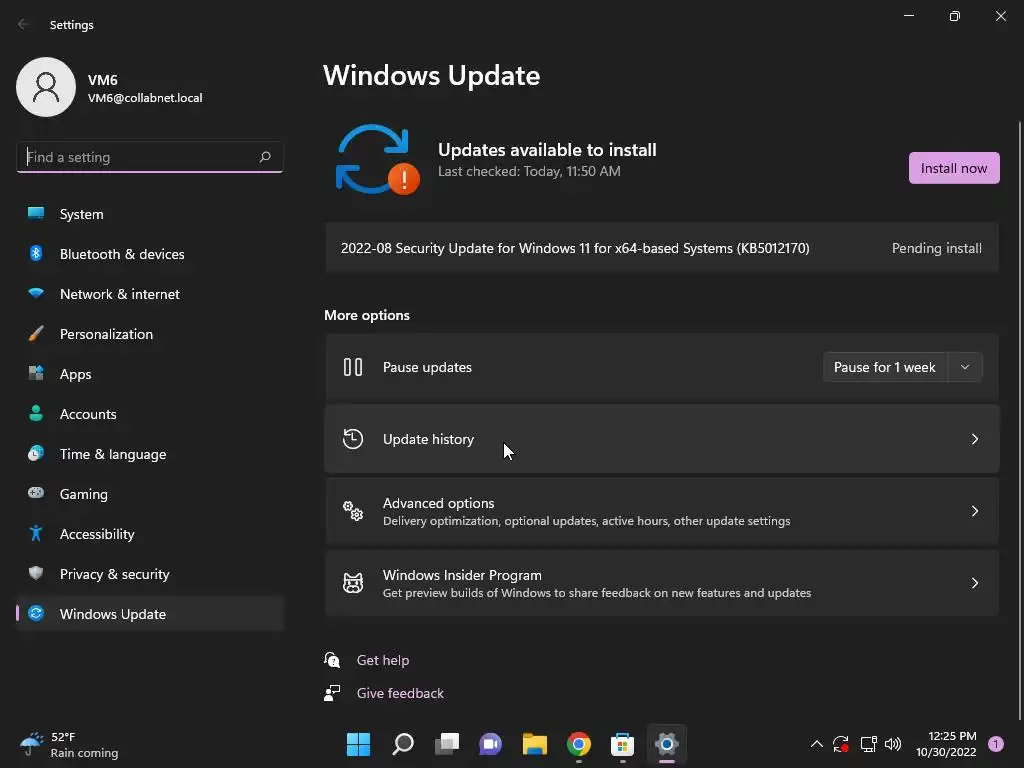The image size is (1024, 768).
Task: Click the Privacy & security shield icon
Action: pyautogui.click(x=36, y=573)
